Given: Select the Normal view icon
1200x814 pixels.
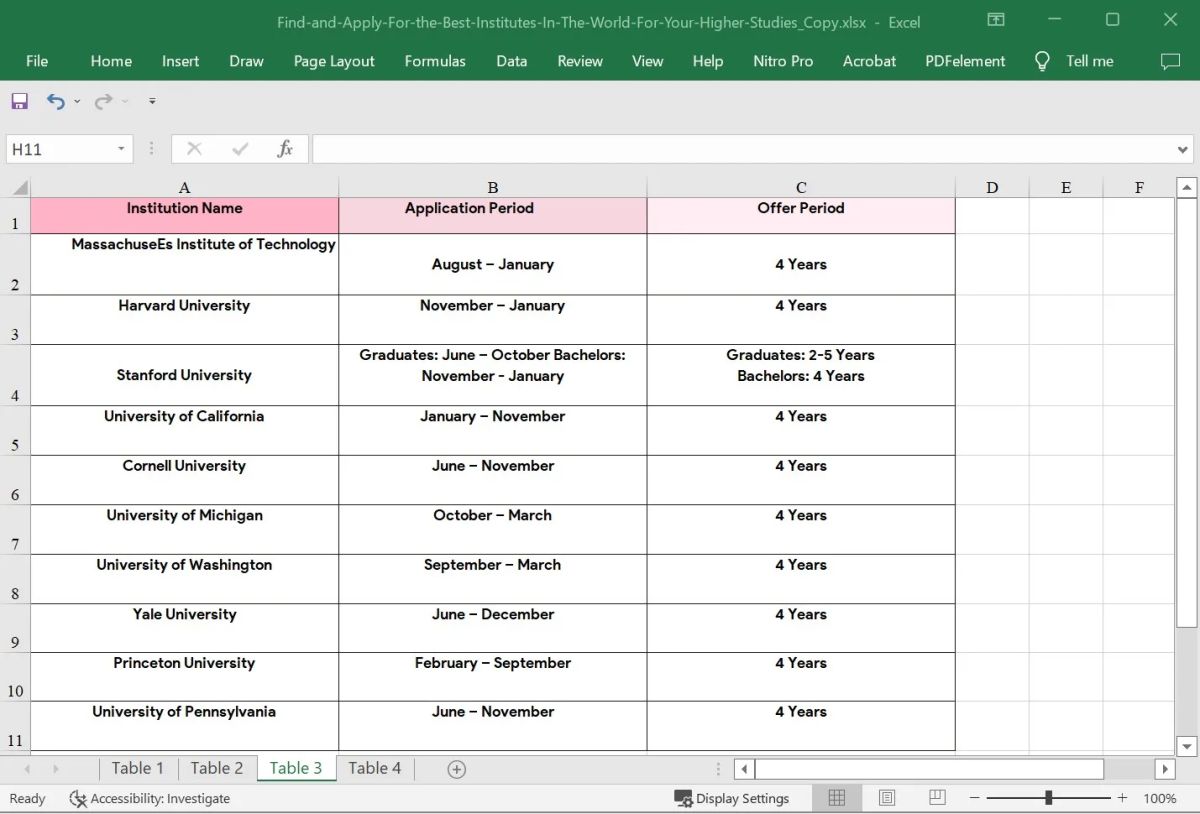Looking at the screenshot, I should point(836,797).
